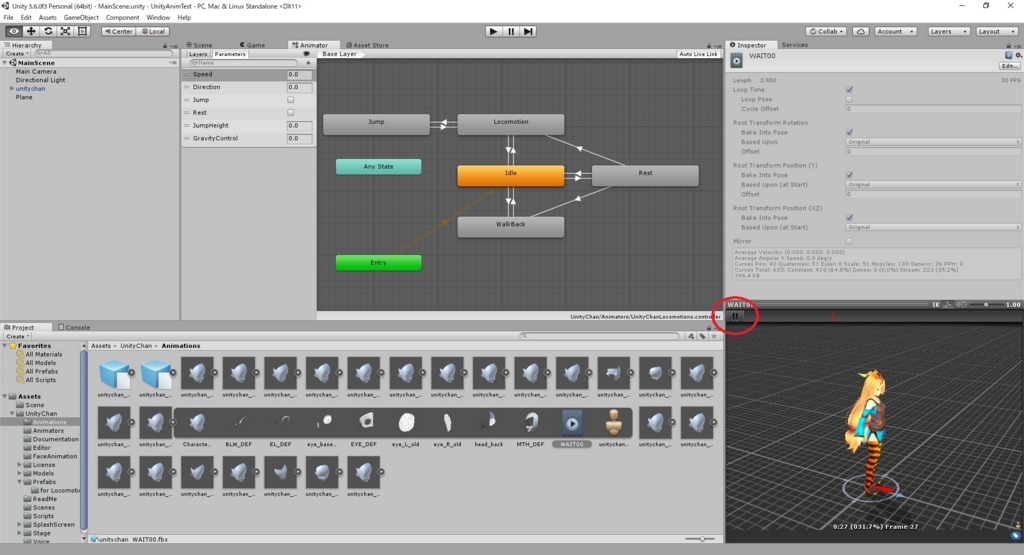
Task: Toggle Bake Into Pose for Root Rotation
Action: pos(849,132)
